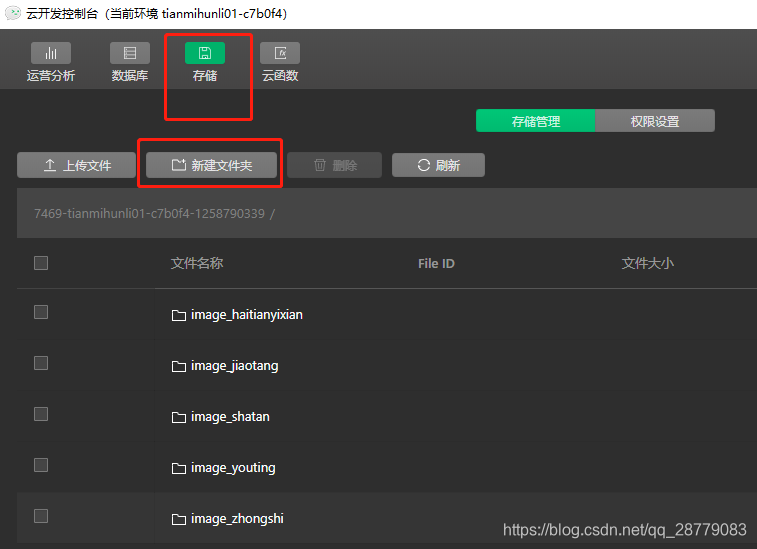This screenshot has width=757, height=549.
Task: Switch to the 权限设置 tab
Action: point(655,121)
